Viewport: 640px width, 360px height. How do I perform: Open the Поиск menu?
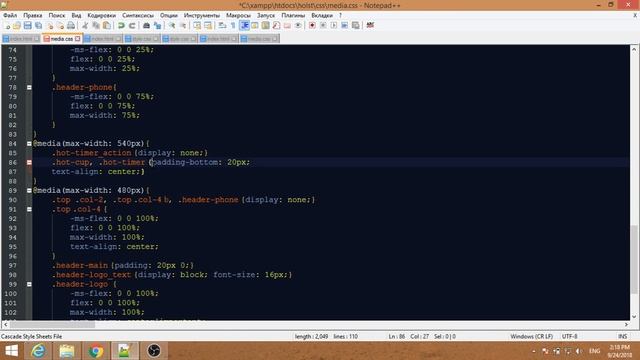pos(57,16)
